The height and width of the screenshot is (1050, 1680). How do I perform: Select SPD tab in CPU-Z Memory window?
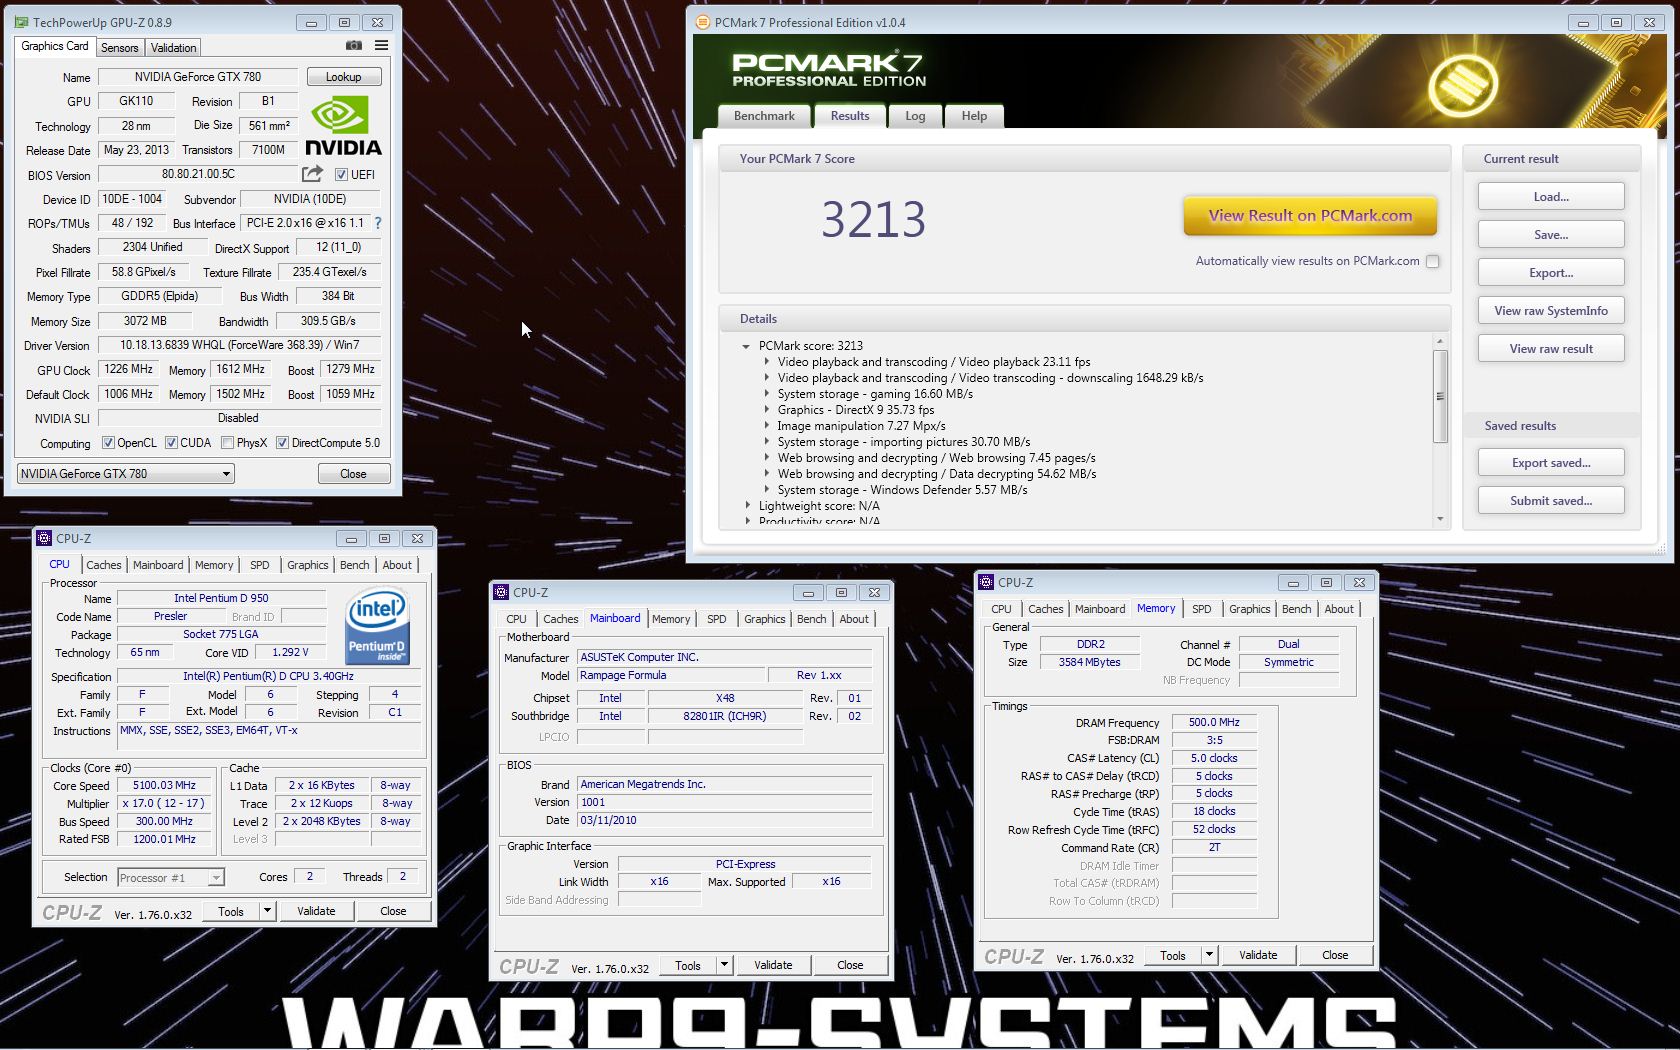(x=1201, y=609)
